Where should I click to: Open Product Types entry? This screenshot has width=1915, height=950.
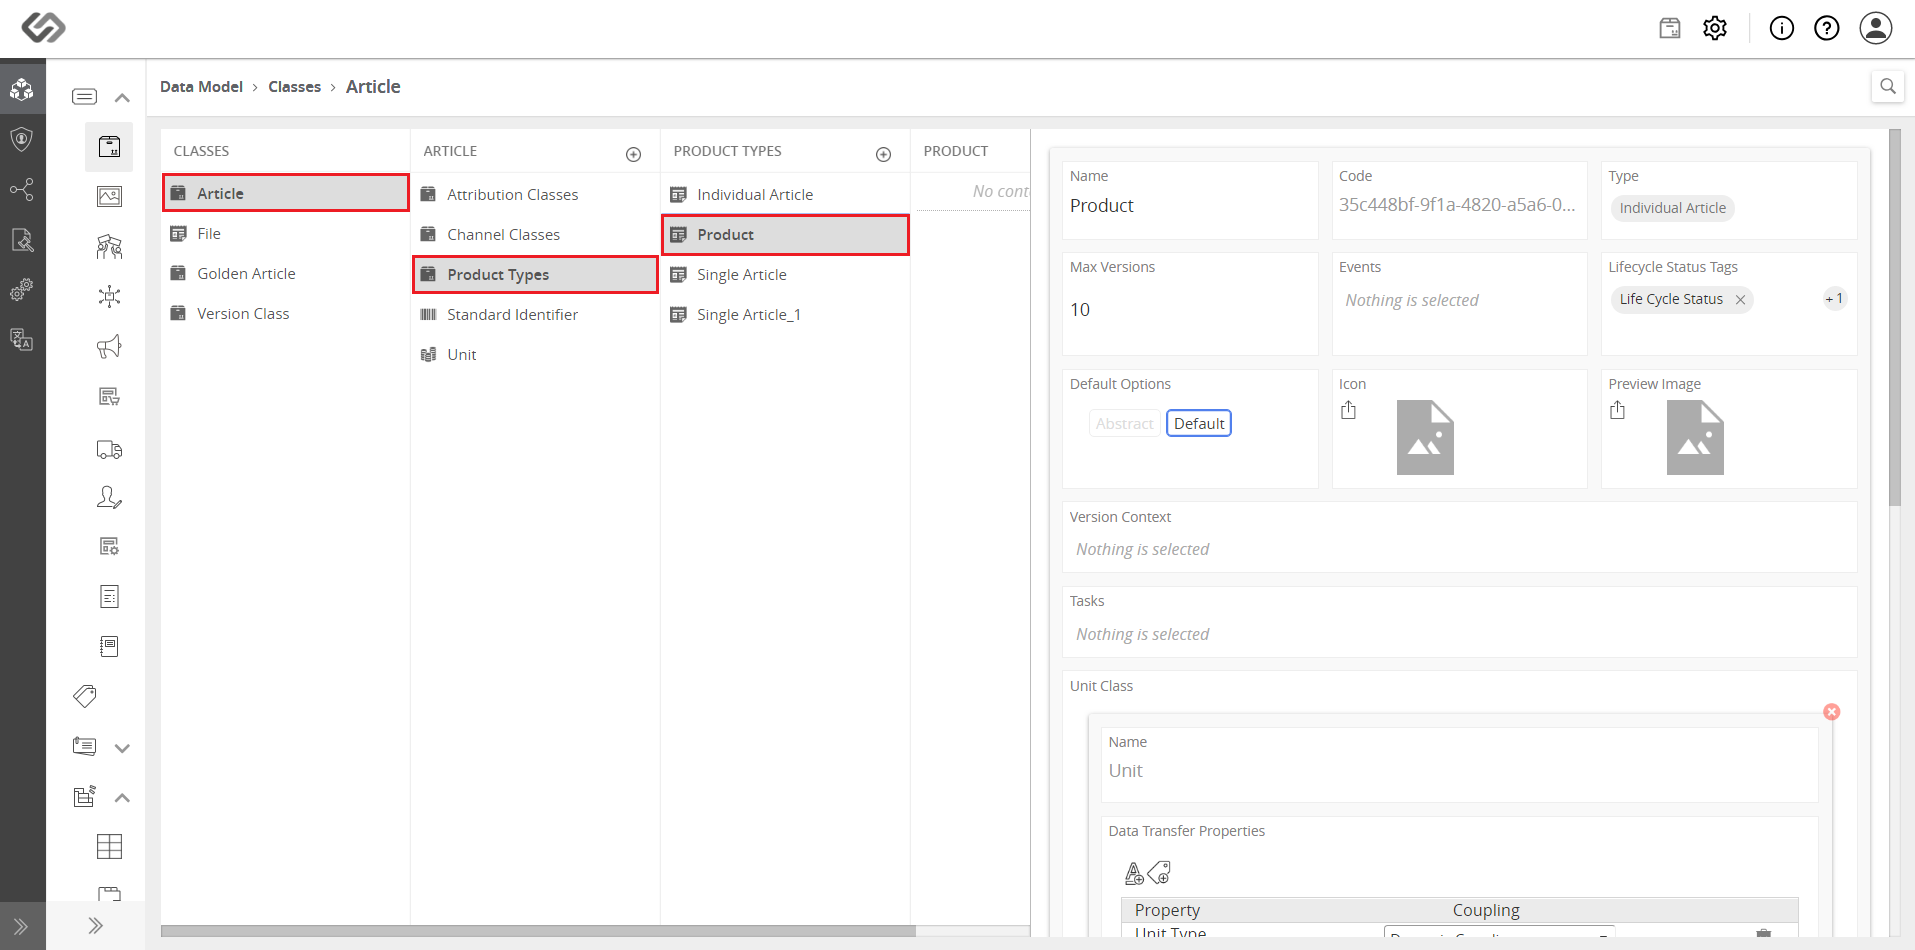click(x=535, y=274)
